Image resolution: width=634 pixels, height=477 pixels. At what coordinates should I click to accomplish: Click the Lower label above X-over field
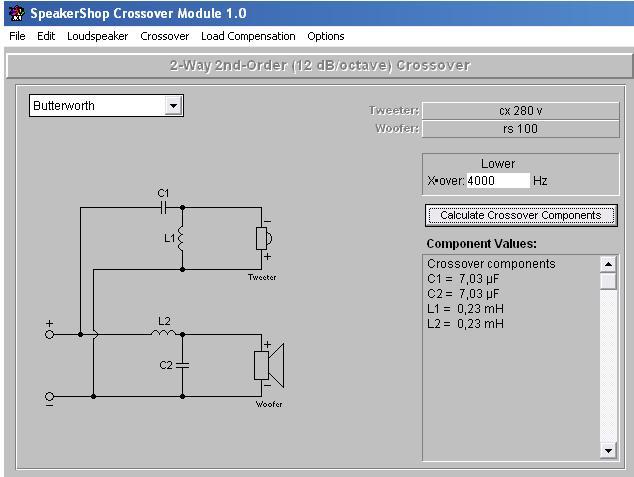click(498, 164)
